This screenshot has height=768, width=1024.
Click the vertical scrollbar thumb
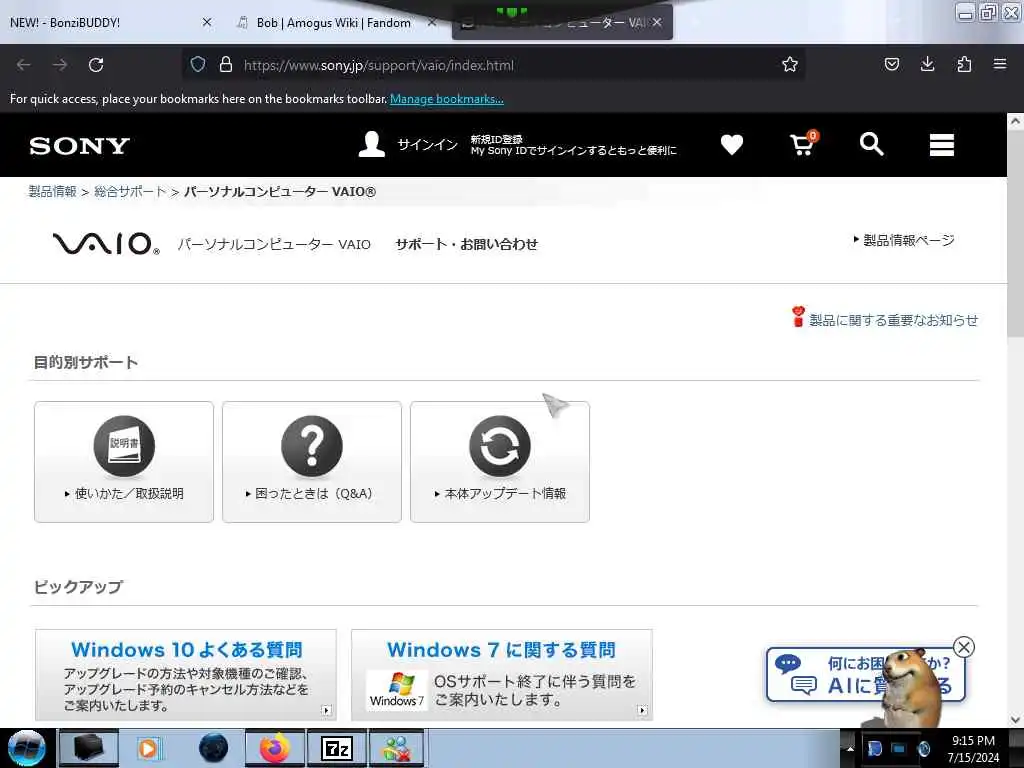click(x=1015, y=232)
